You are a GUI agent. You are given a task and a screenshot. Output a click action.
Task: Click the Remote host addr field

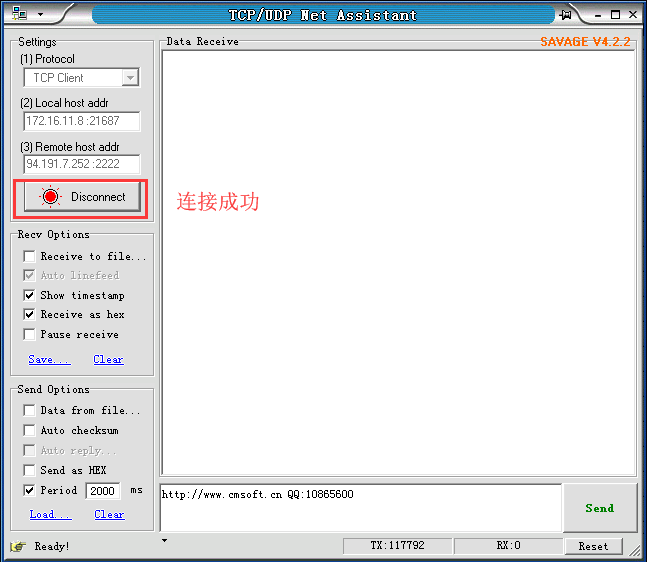[82, 164]
